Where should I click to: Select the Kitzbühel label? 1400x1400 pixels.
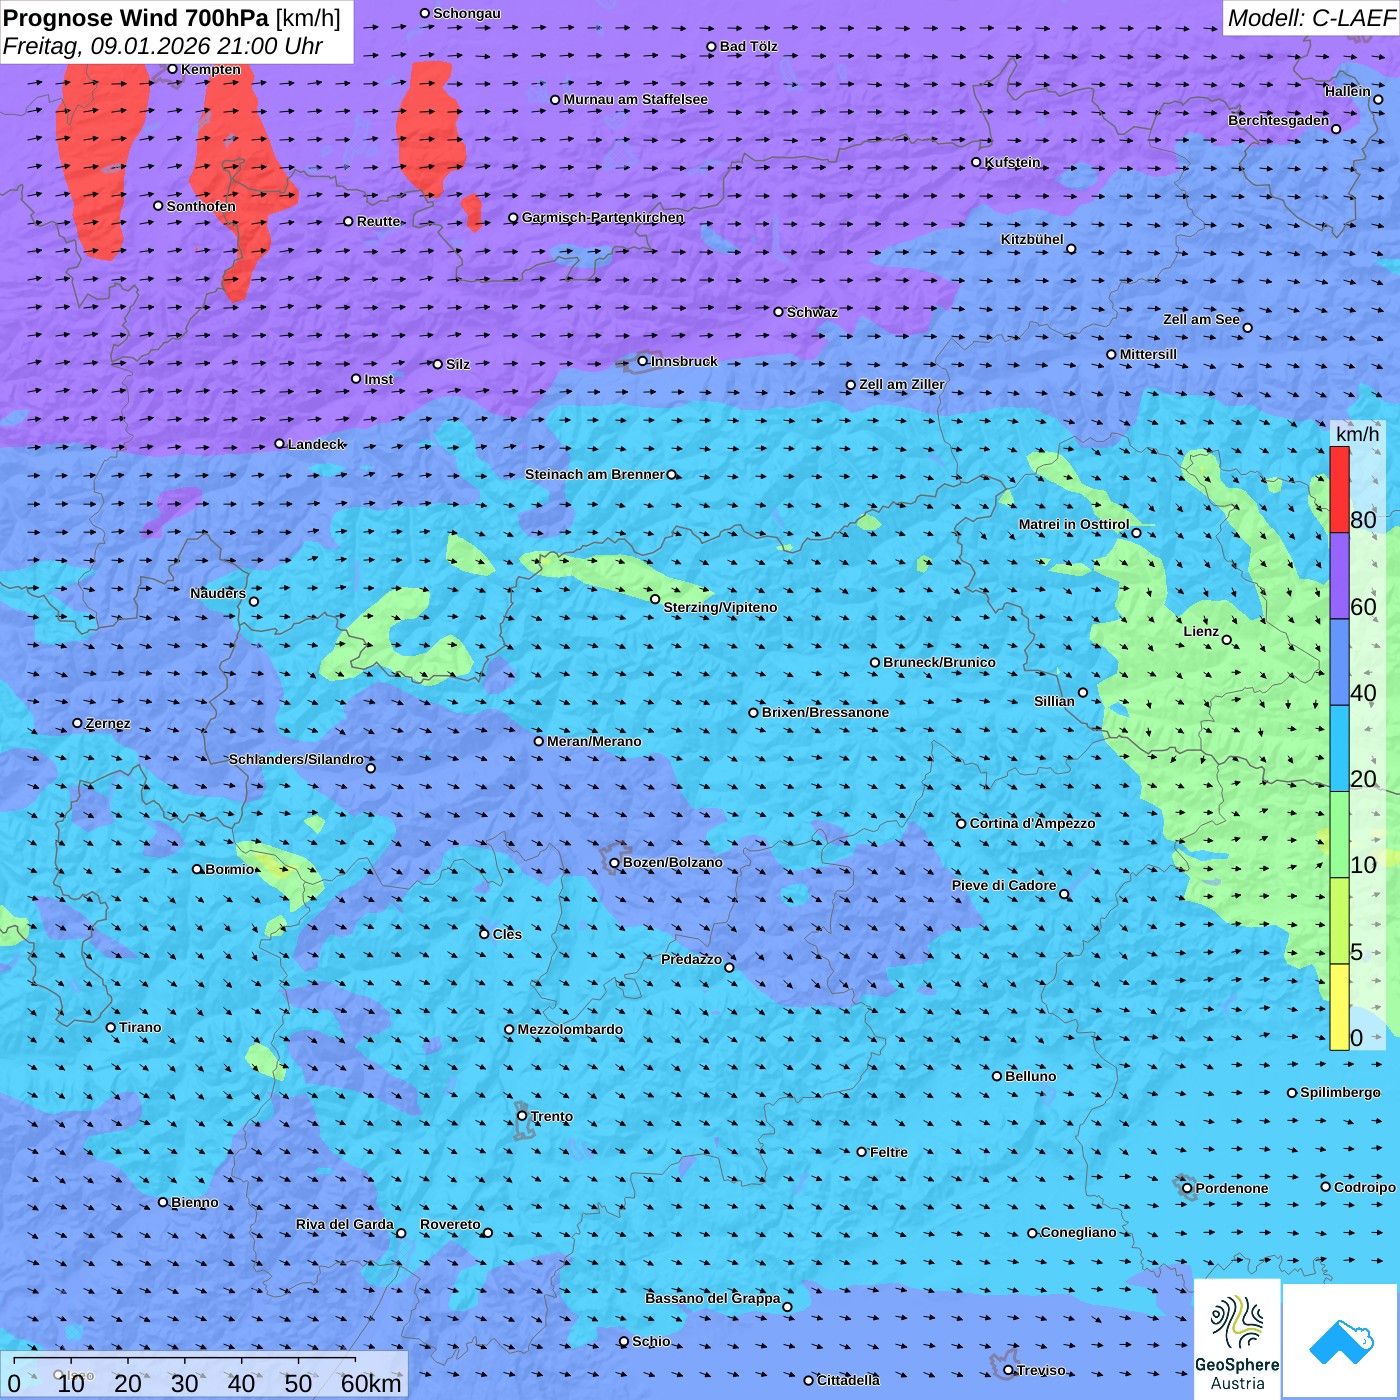(1032, 239)
